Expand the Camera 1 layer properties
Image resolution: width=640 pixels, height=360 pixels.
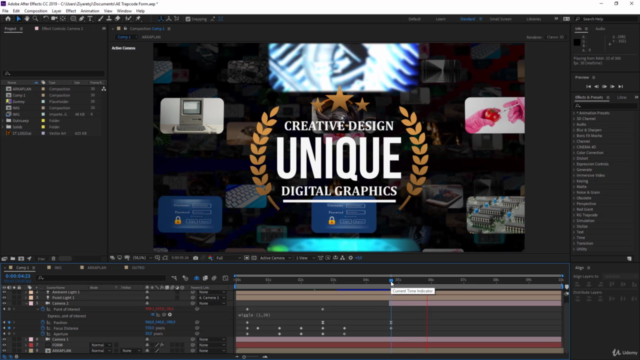pos(26,339)
